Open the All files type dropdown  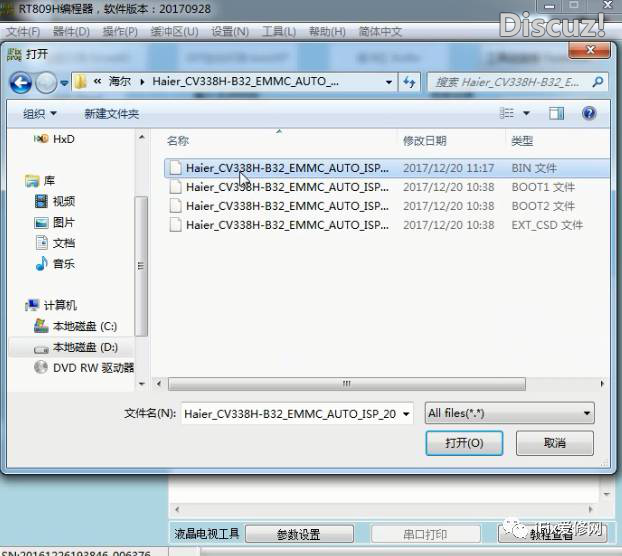click(x=509, y=413)
